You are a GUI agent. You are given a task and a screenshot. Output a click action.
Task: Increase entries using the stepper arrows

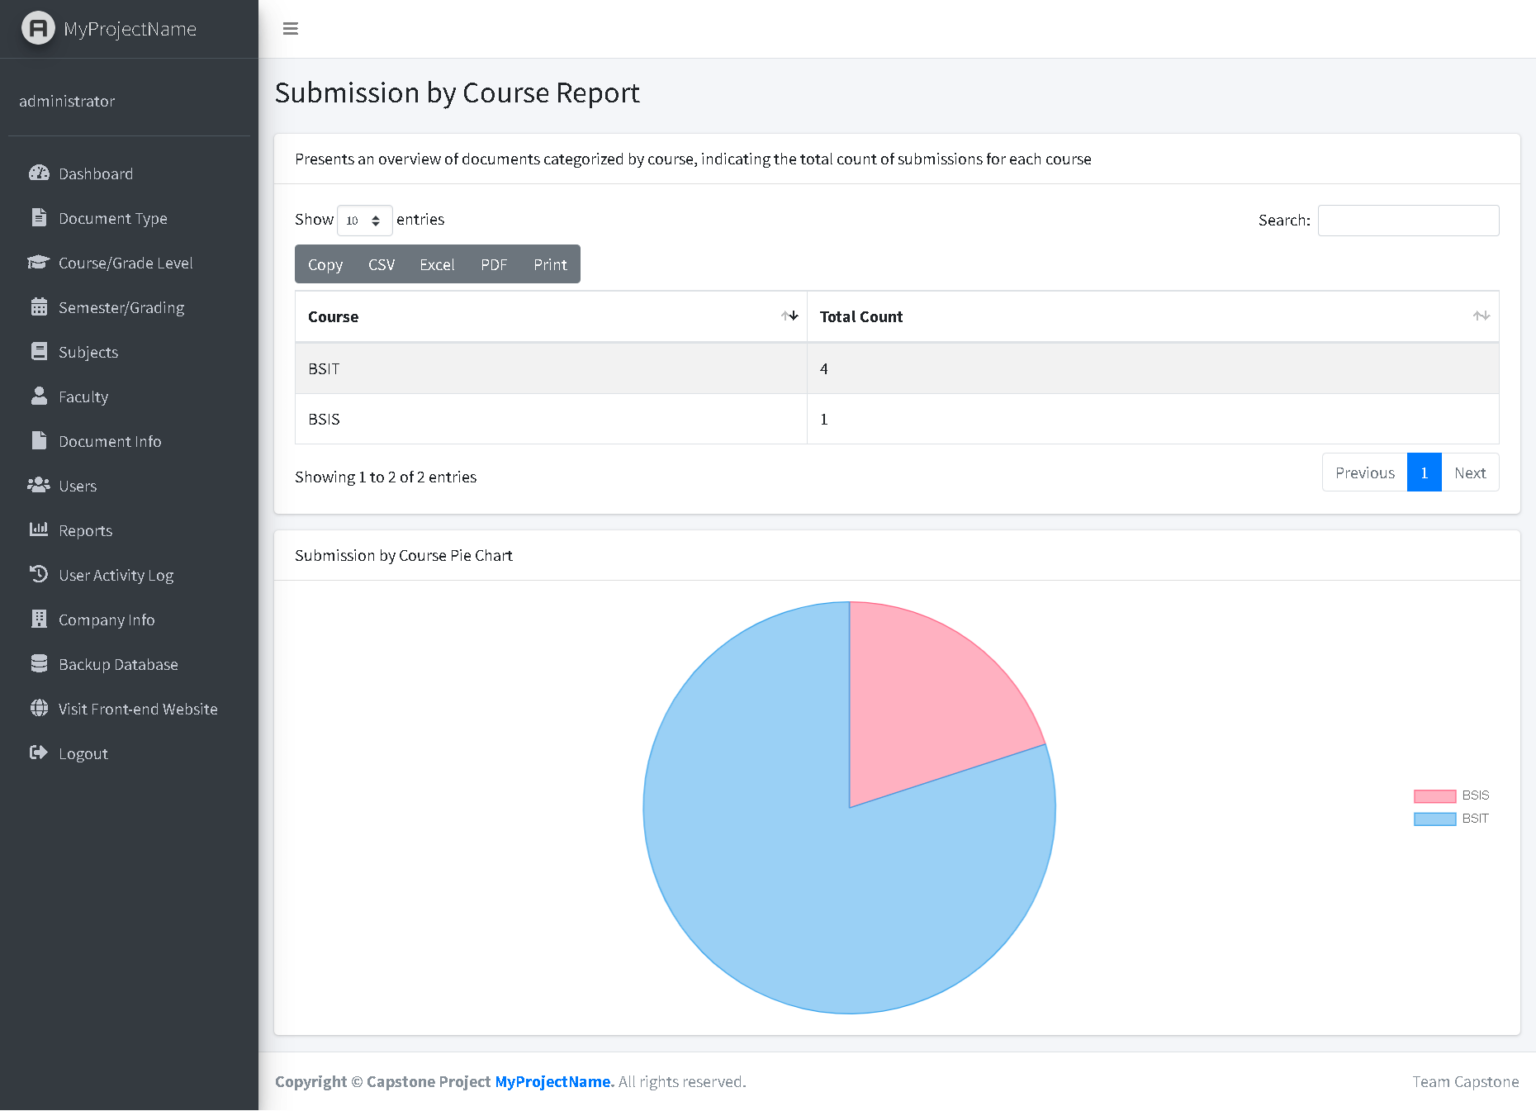coord(377,220)
